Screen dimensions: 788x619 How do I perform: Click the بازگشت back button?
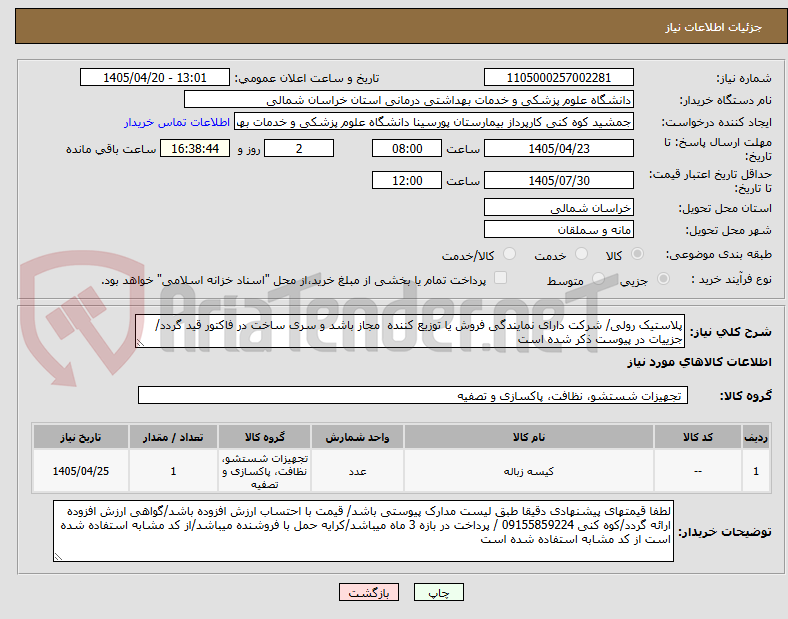click(x=369, y=592)
